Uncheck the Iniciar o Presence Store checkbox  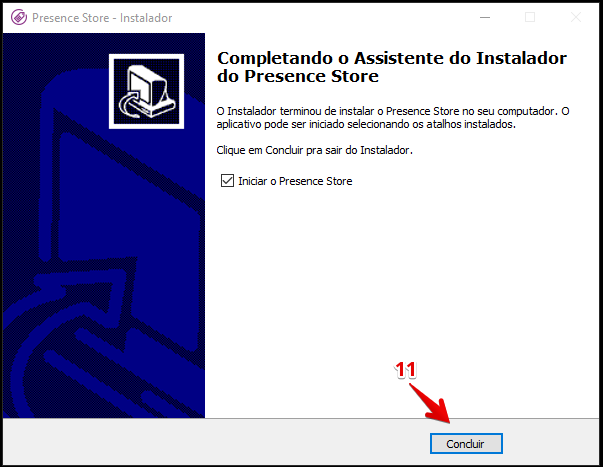[x=227, y=180]
